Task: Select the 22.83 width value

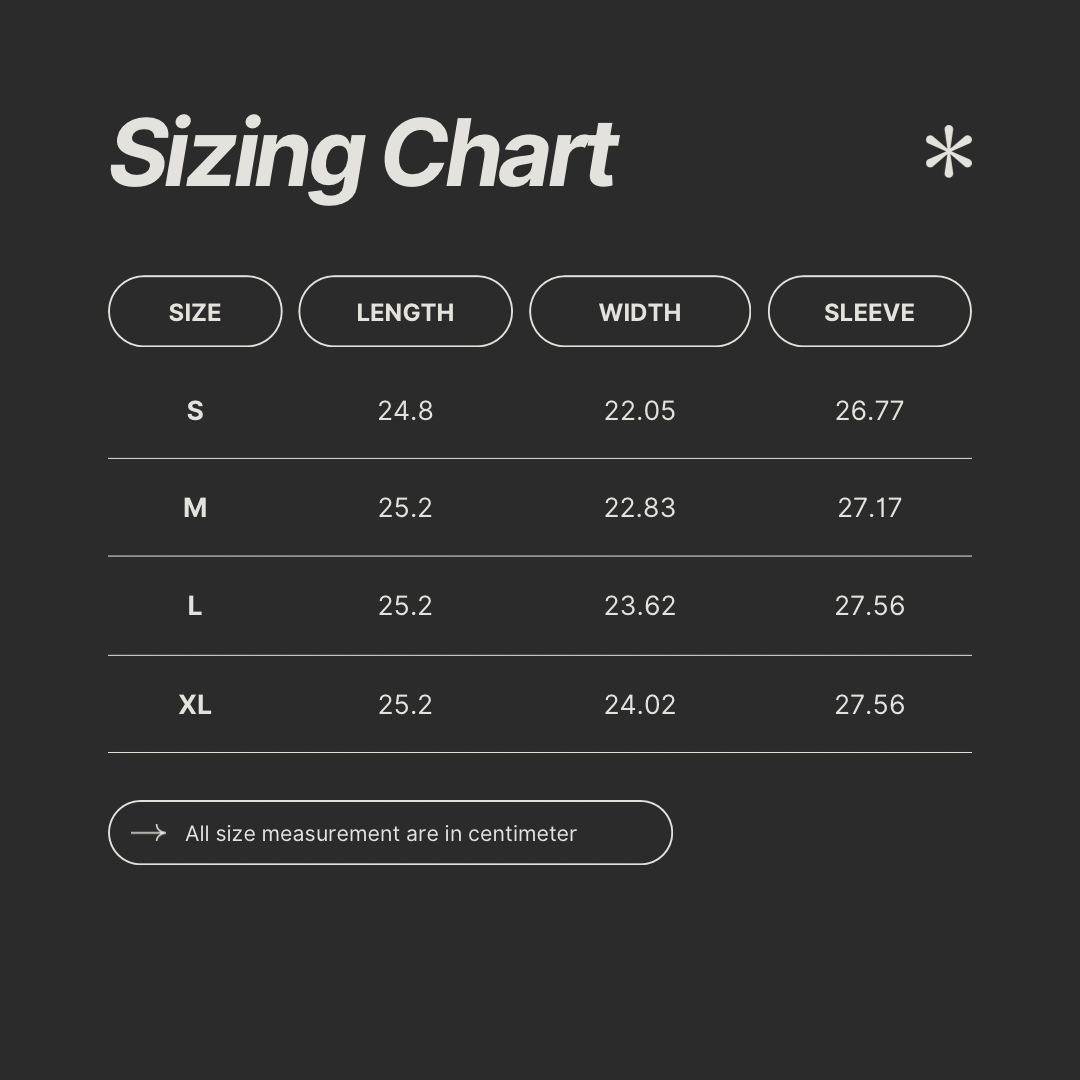Action: (x=639, y=508)
